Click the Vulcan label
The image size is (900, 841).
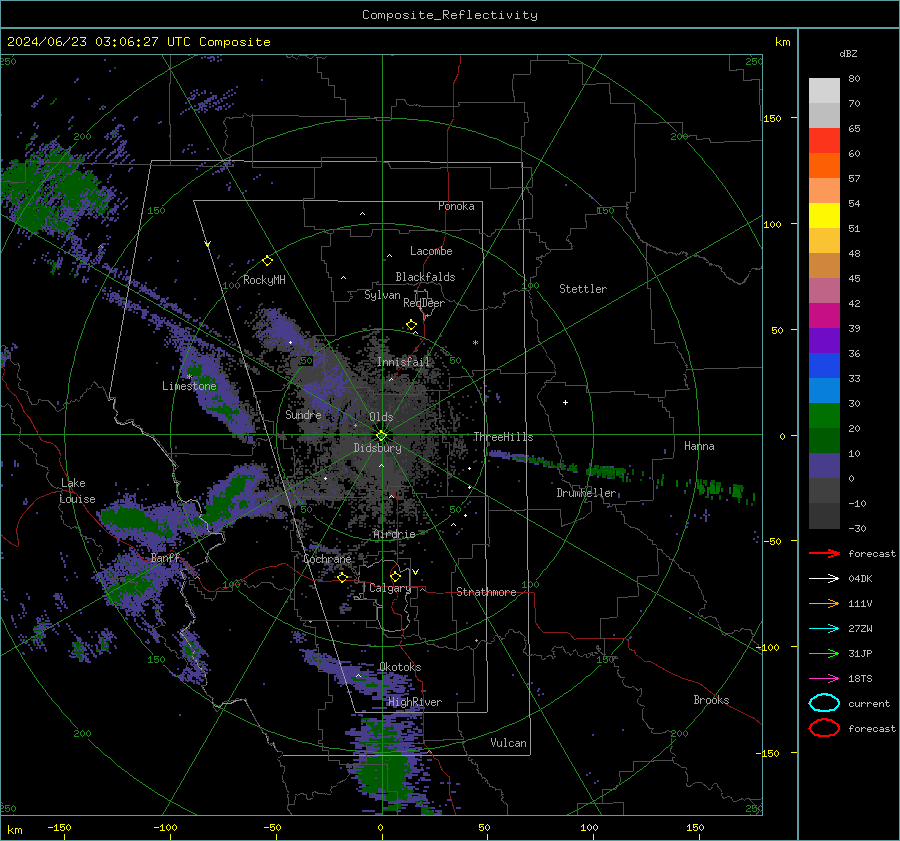508,743
